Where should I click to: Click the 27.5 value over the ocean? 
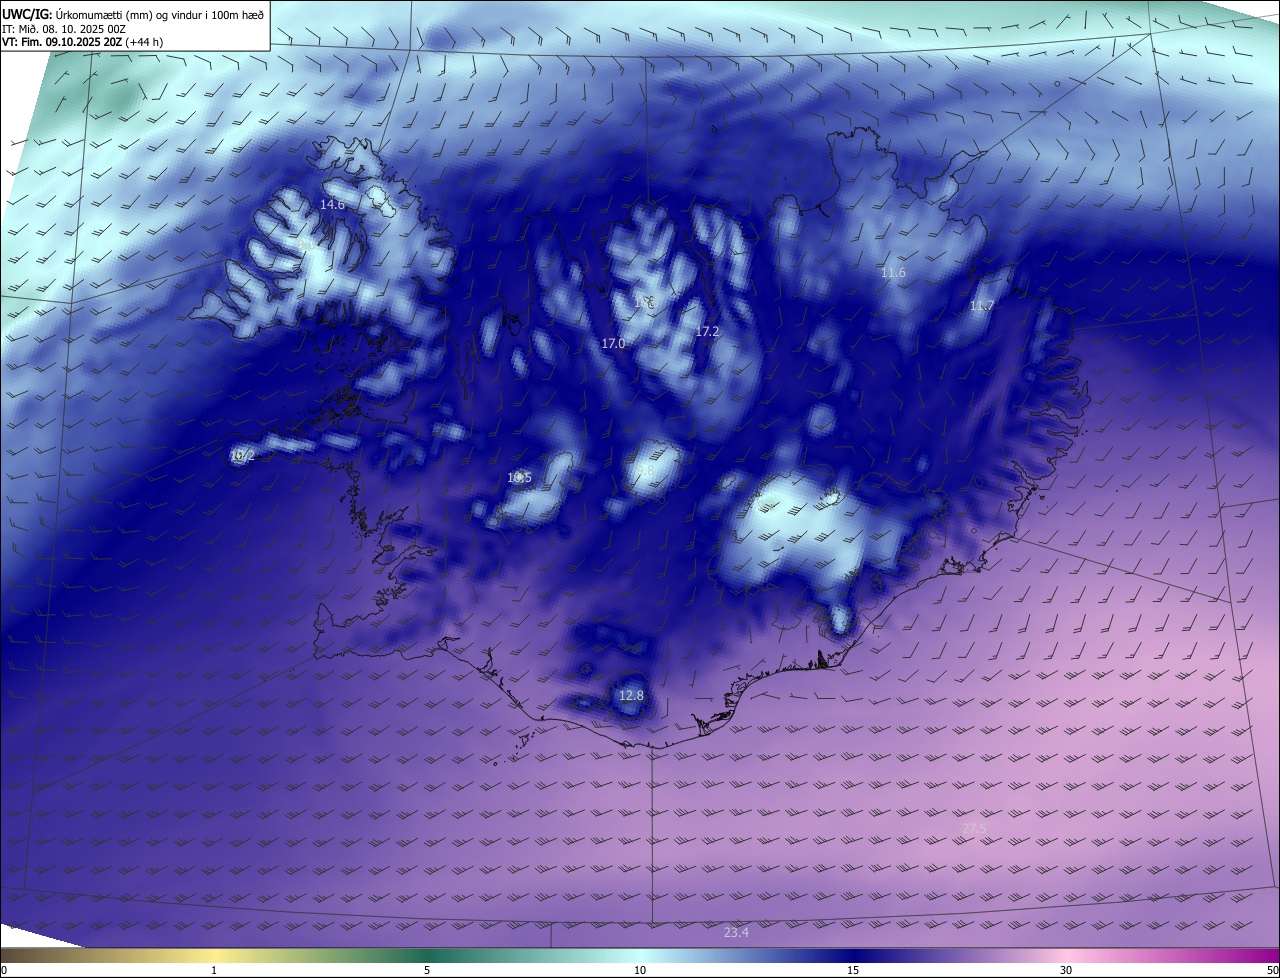tap(974, 829)
